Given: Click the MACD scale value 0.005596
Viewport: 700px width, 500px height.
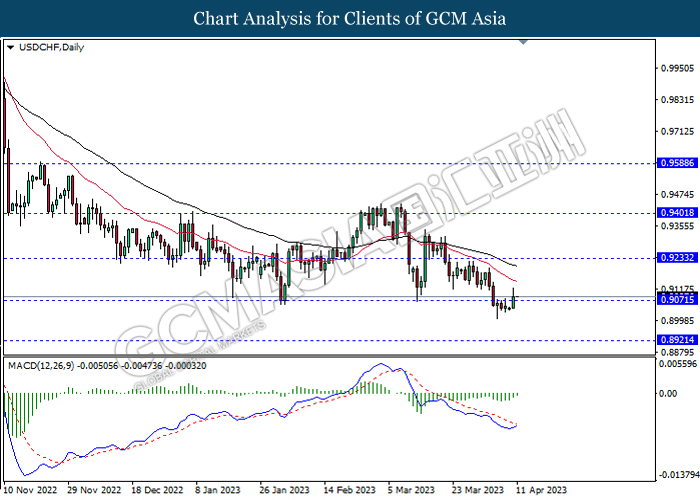Looking at the screenshot, I should [x=678, y=364].
